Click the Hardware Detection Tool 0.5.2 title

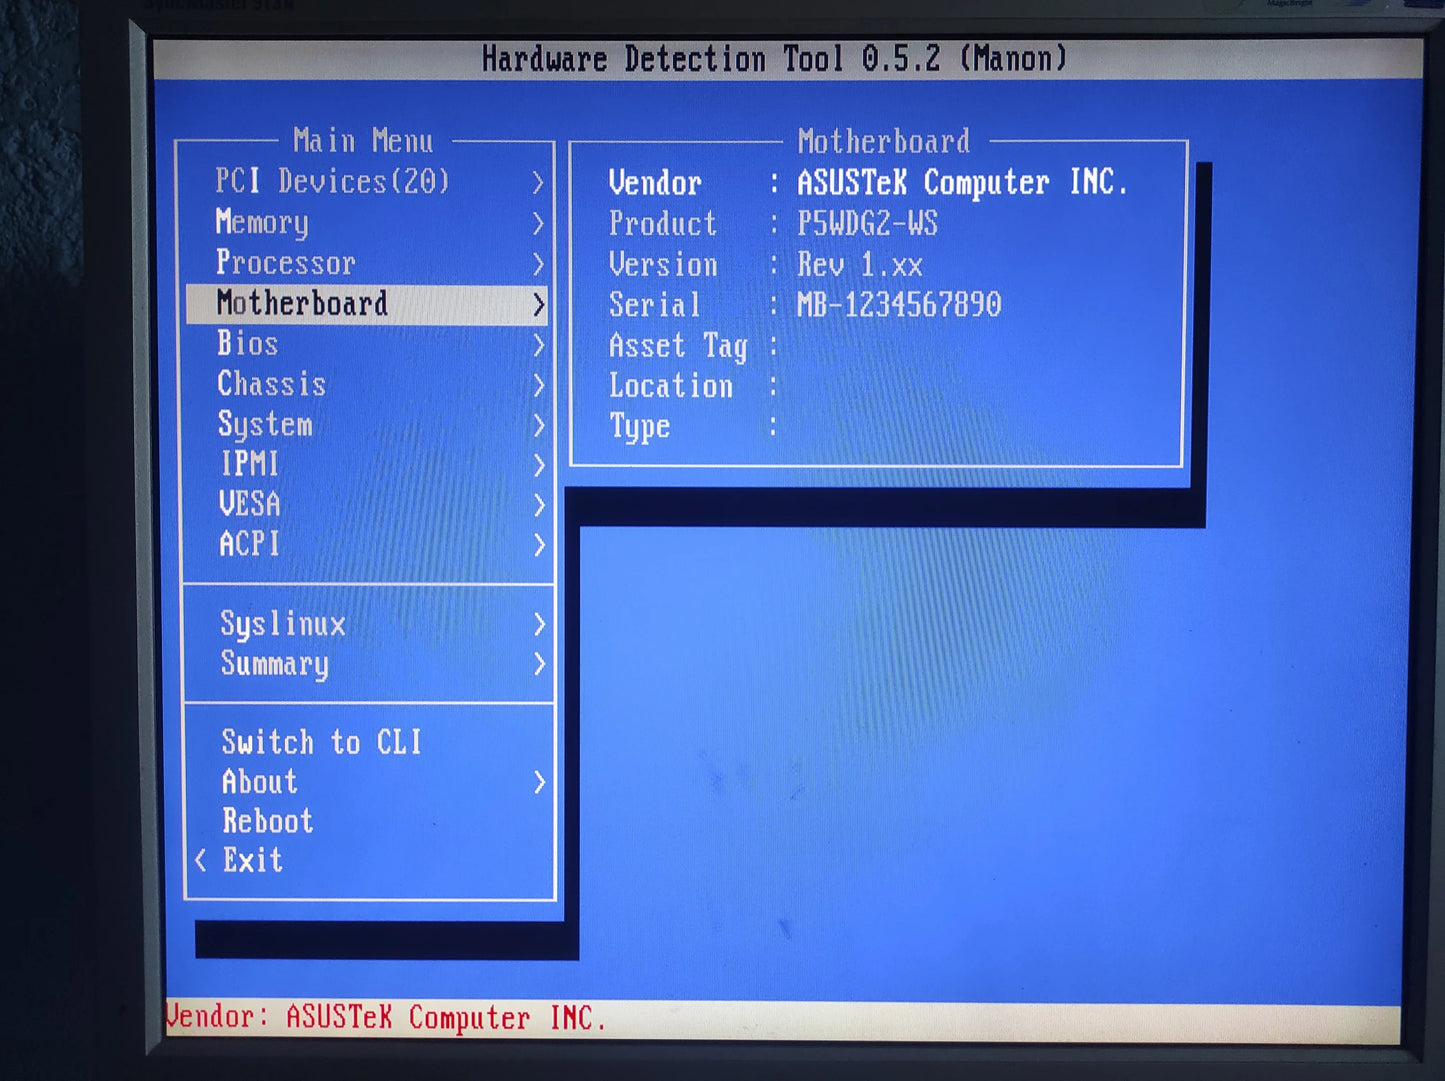tap(775, 59)
